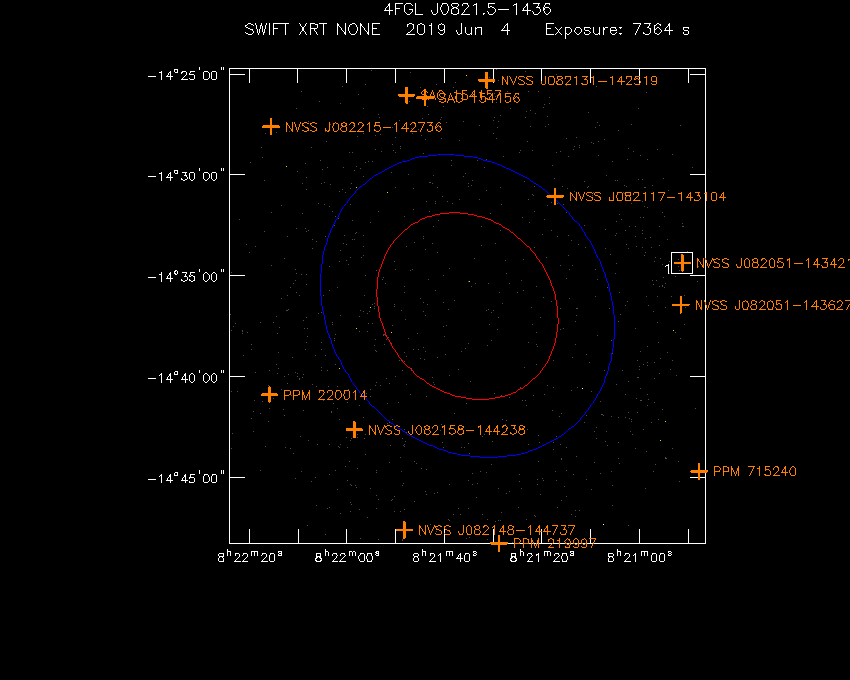Click the declination label -14°25'00"
Image resolution: width=850 pixels, height=680 pixels.
[x=186, y=75]
